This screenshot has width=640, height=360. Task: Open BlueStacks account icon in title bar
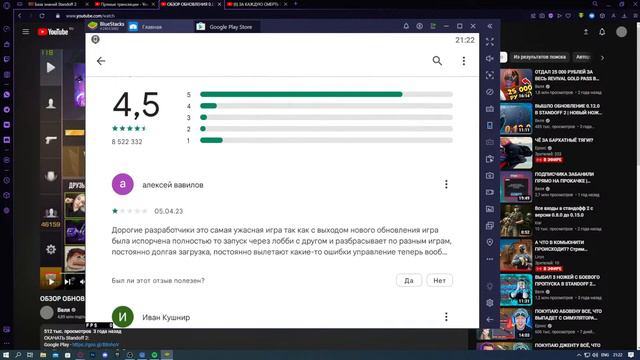tap(420, 26)
